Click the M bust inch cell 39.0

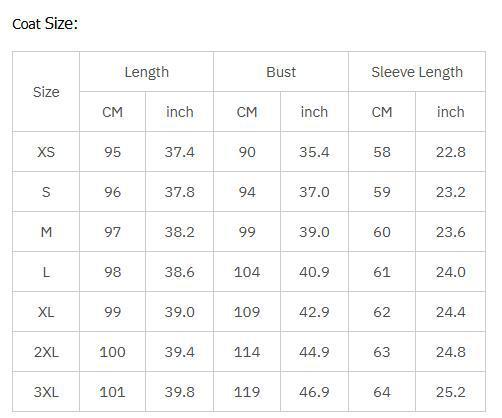(x=314, y=232)
